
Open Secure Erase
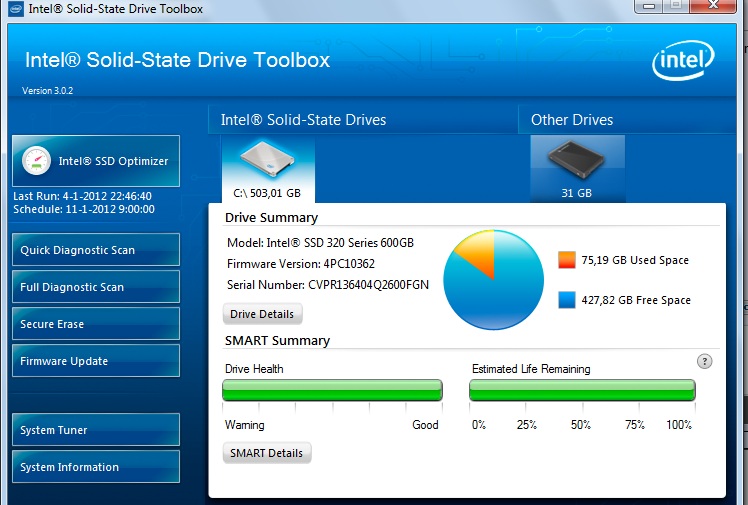[96, 324]
